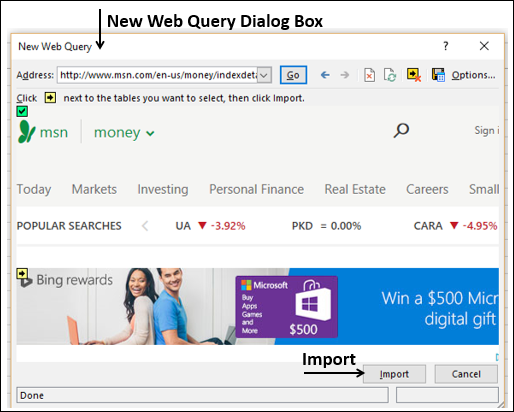Screen dimensions: 514x412
Task: Open the Real Estate tab
Action: click(355, 189)
